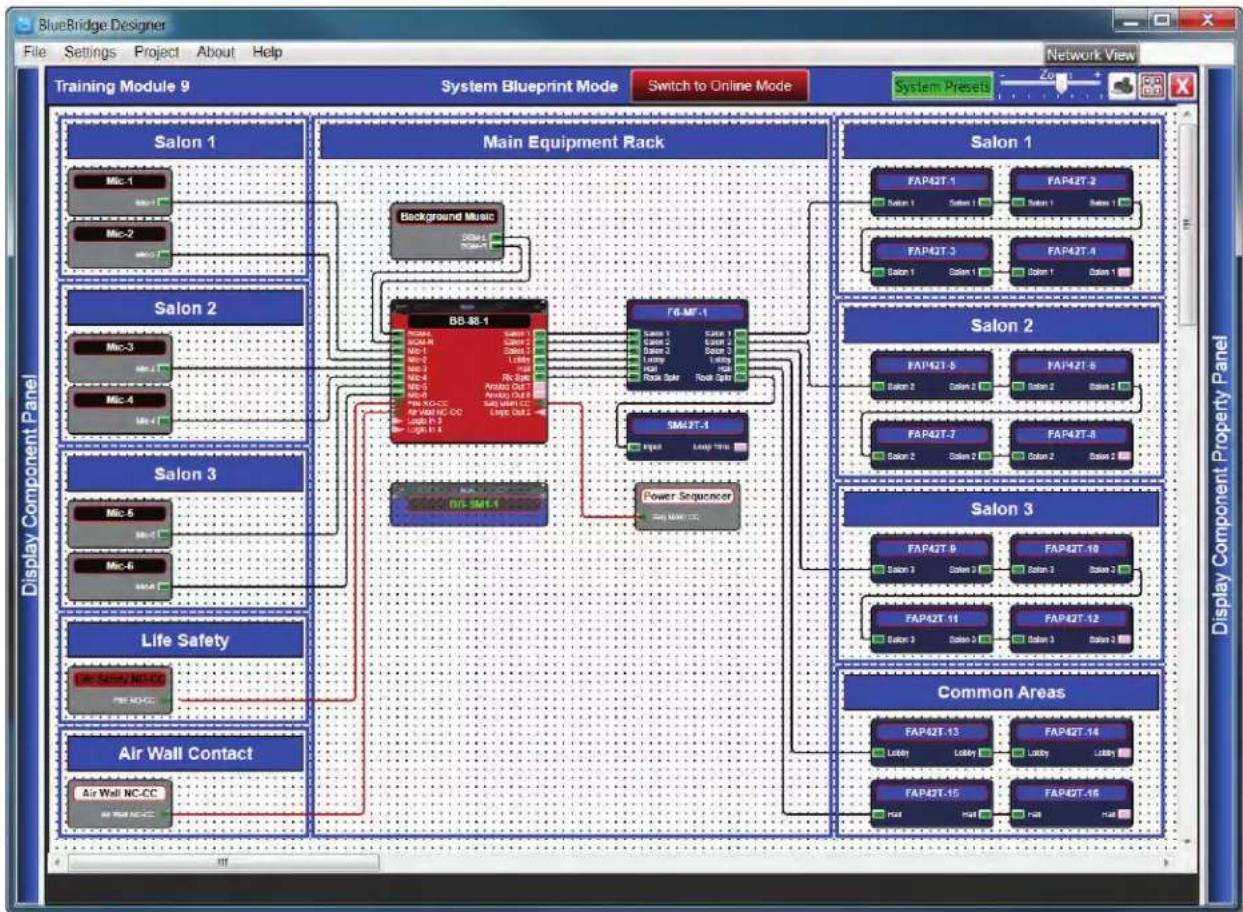Select the Background Music source block
Screen dimensions: 1243x912
(x=447, y=231)
